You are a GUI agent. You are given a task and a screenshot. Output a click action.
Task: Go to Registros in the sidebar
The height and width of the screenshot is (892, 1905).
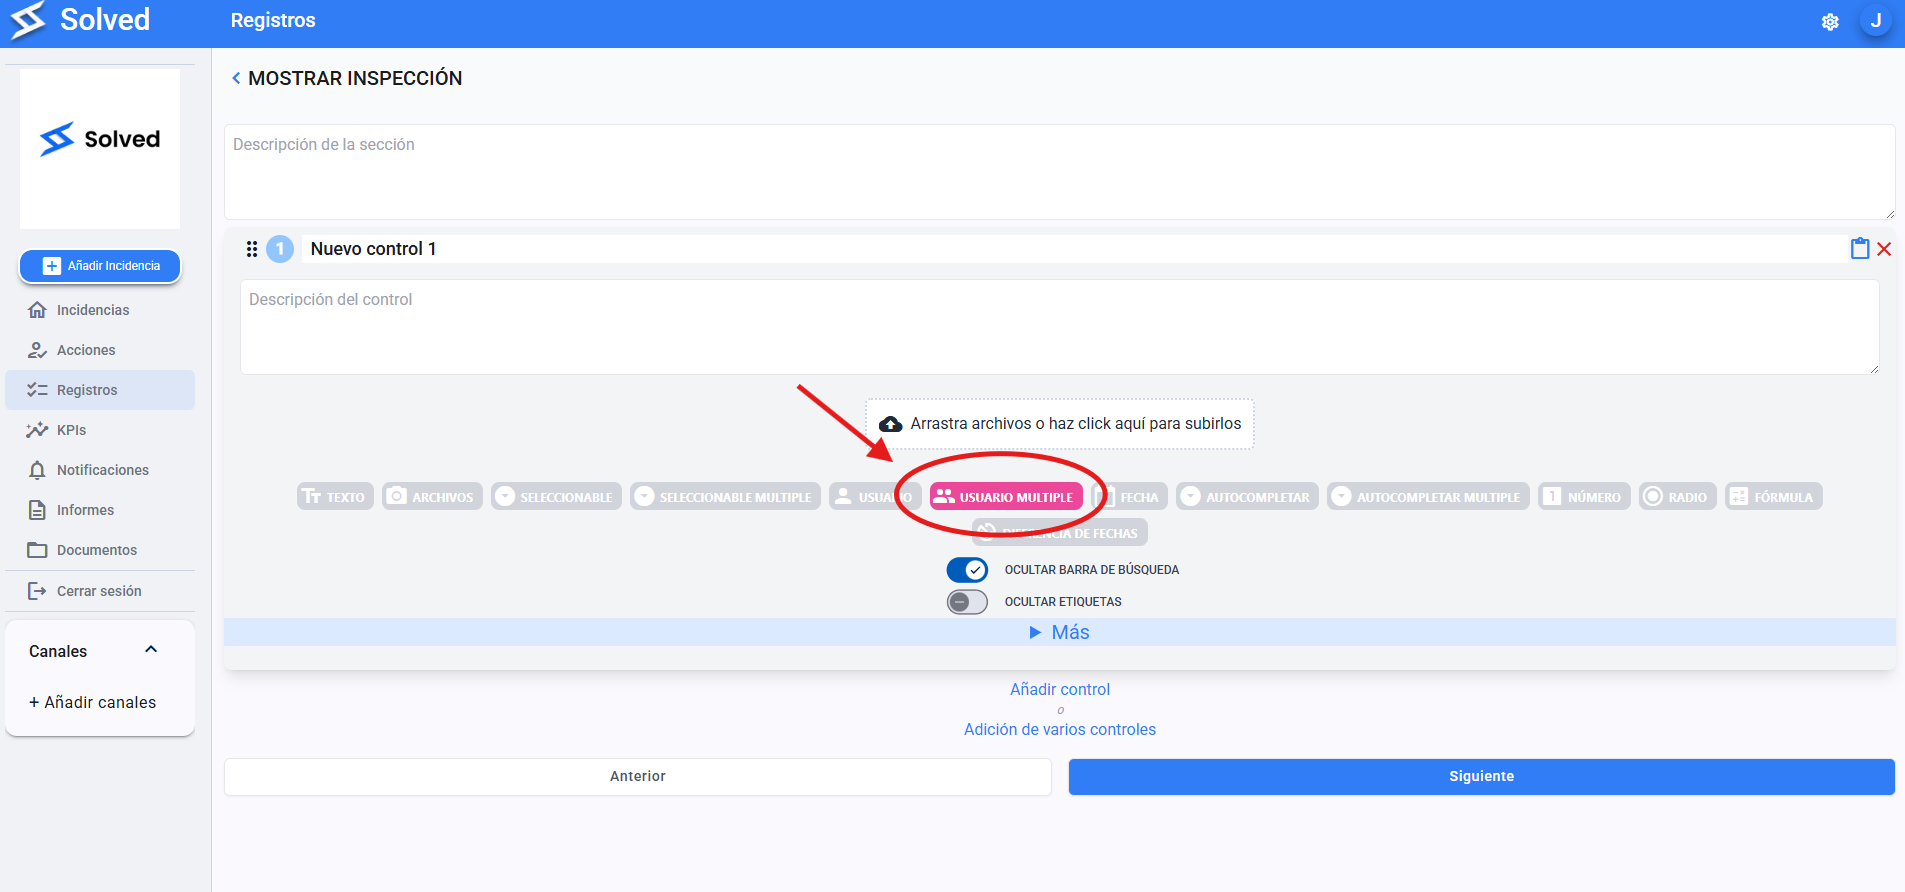coord(100,390)
